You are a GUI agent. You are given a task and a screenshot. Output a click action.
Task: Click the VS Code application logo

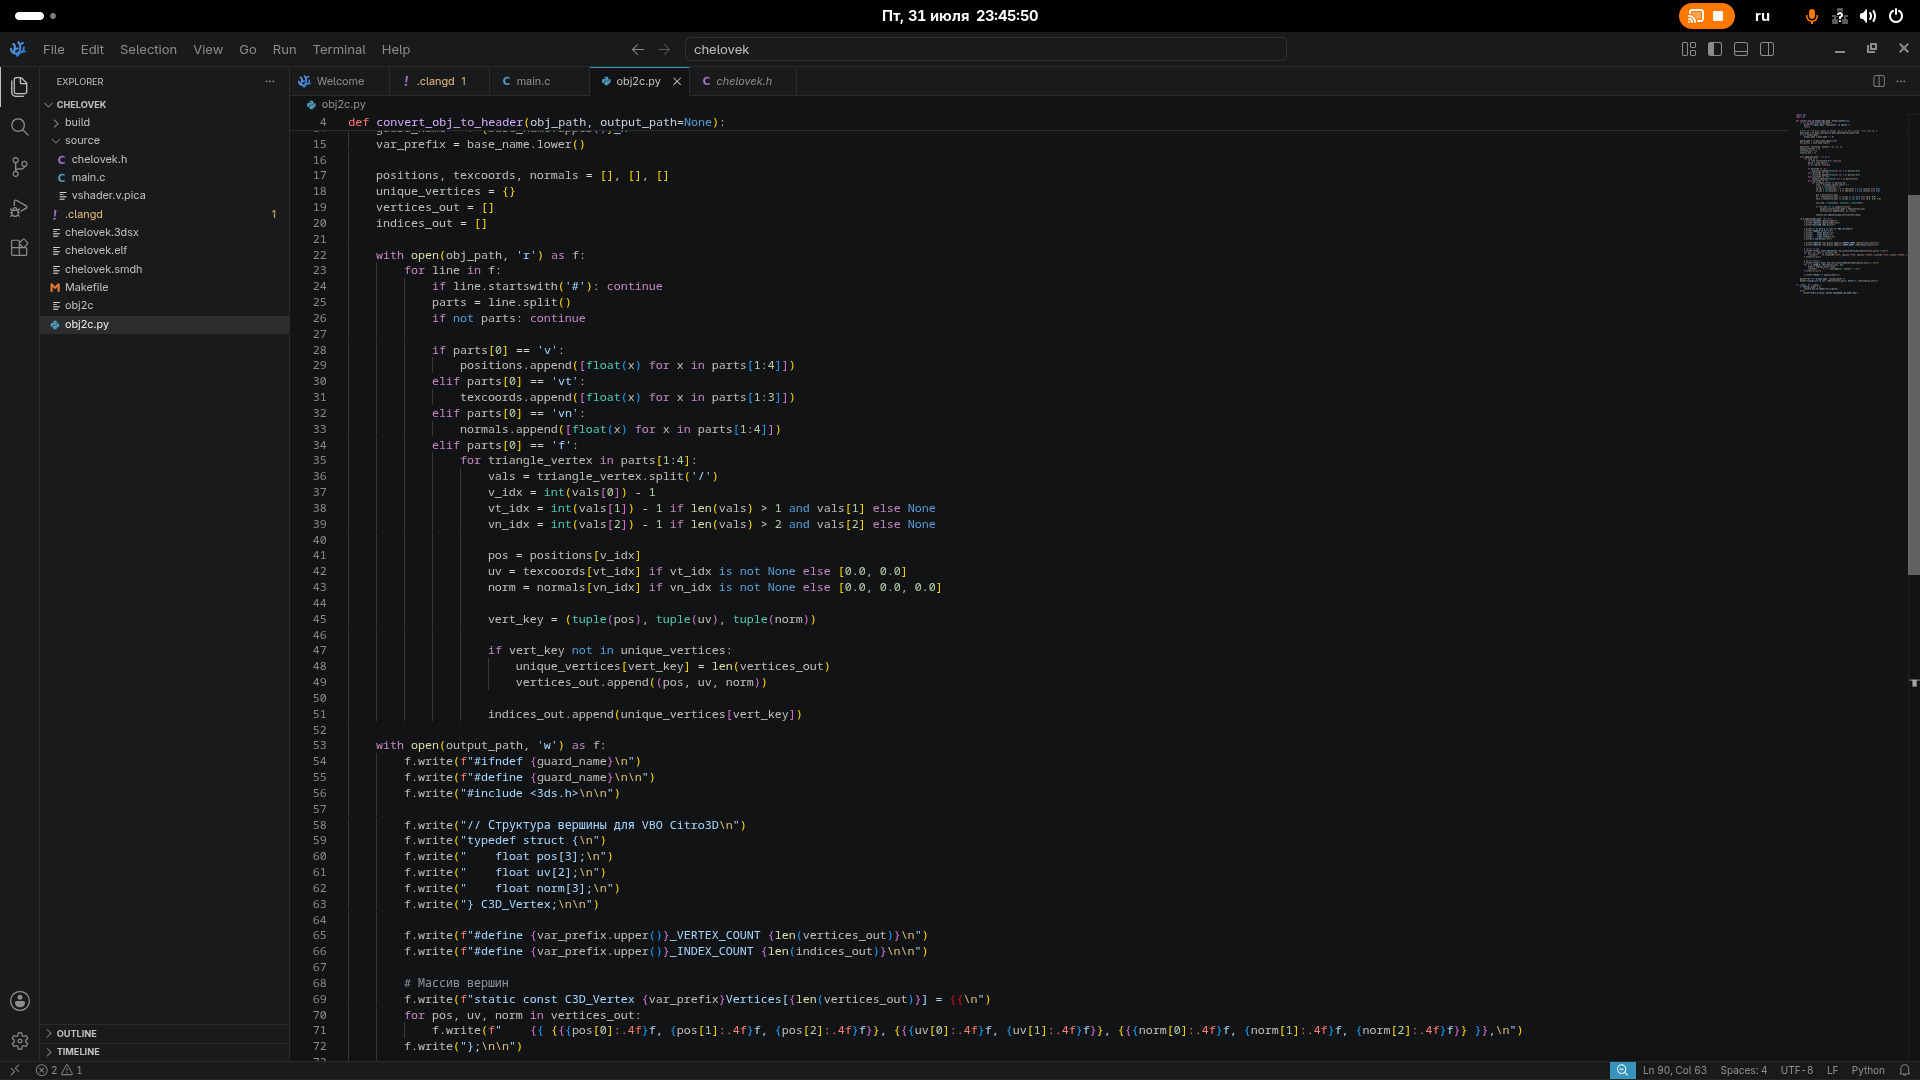tap(18, 49)
